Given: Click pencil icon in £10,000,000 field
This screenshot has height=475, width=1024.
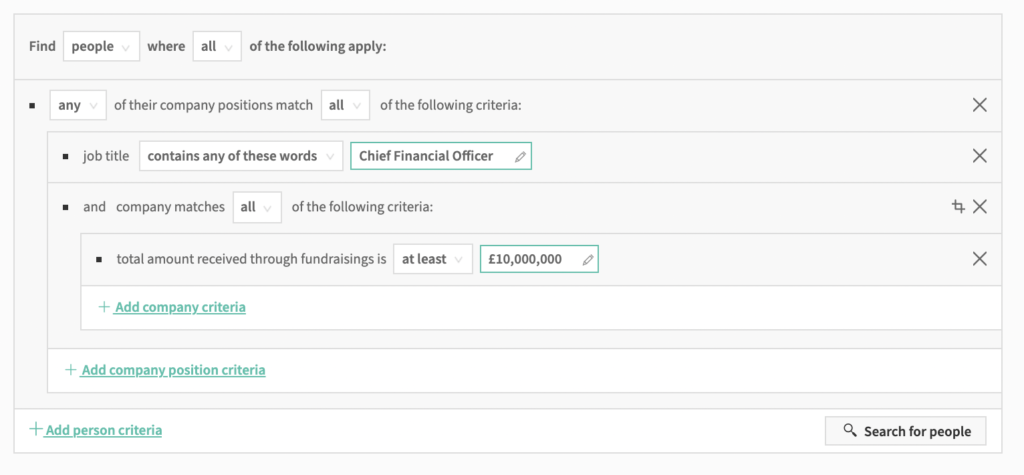Looking at the screenshot, I should click(588, 260).
